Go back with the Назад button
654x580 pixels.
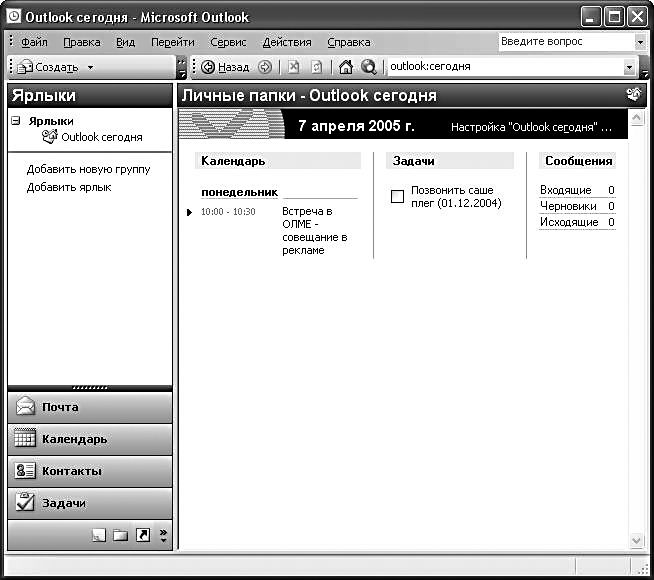click(x=225, y=67)
